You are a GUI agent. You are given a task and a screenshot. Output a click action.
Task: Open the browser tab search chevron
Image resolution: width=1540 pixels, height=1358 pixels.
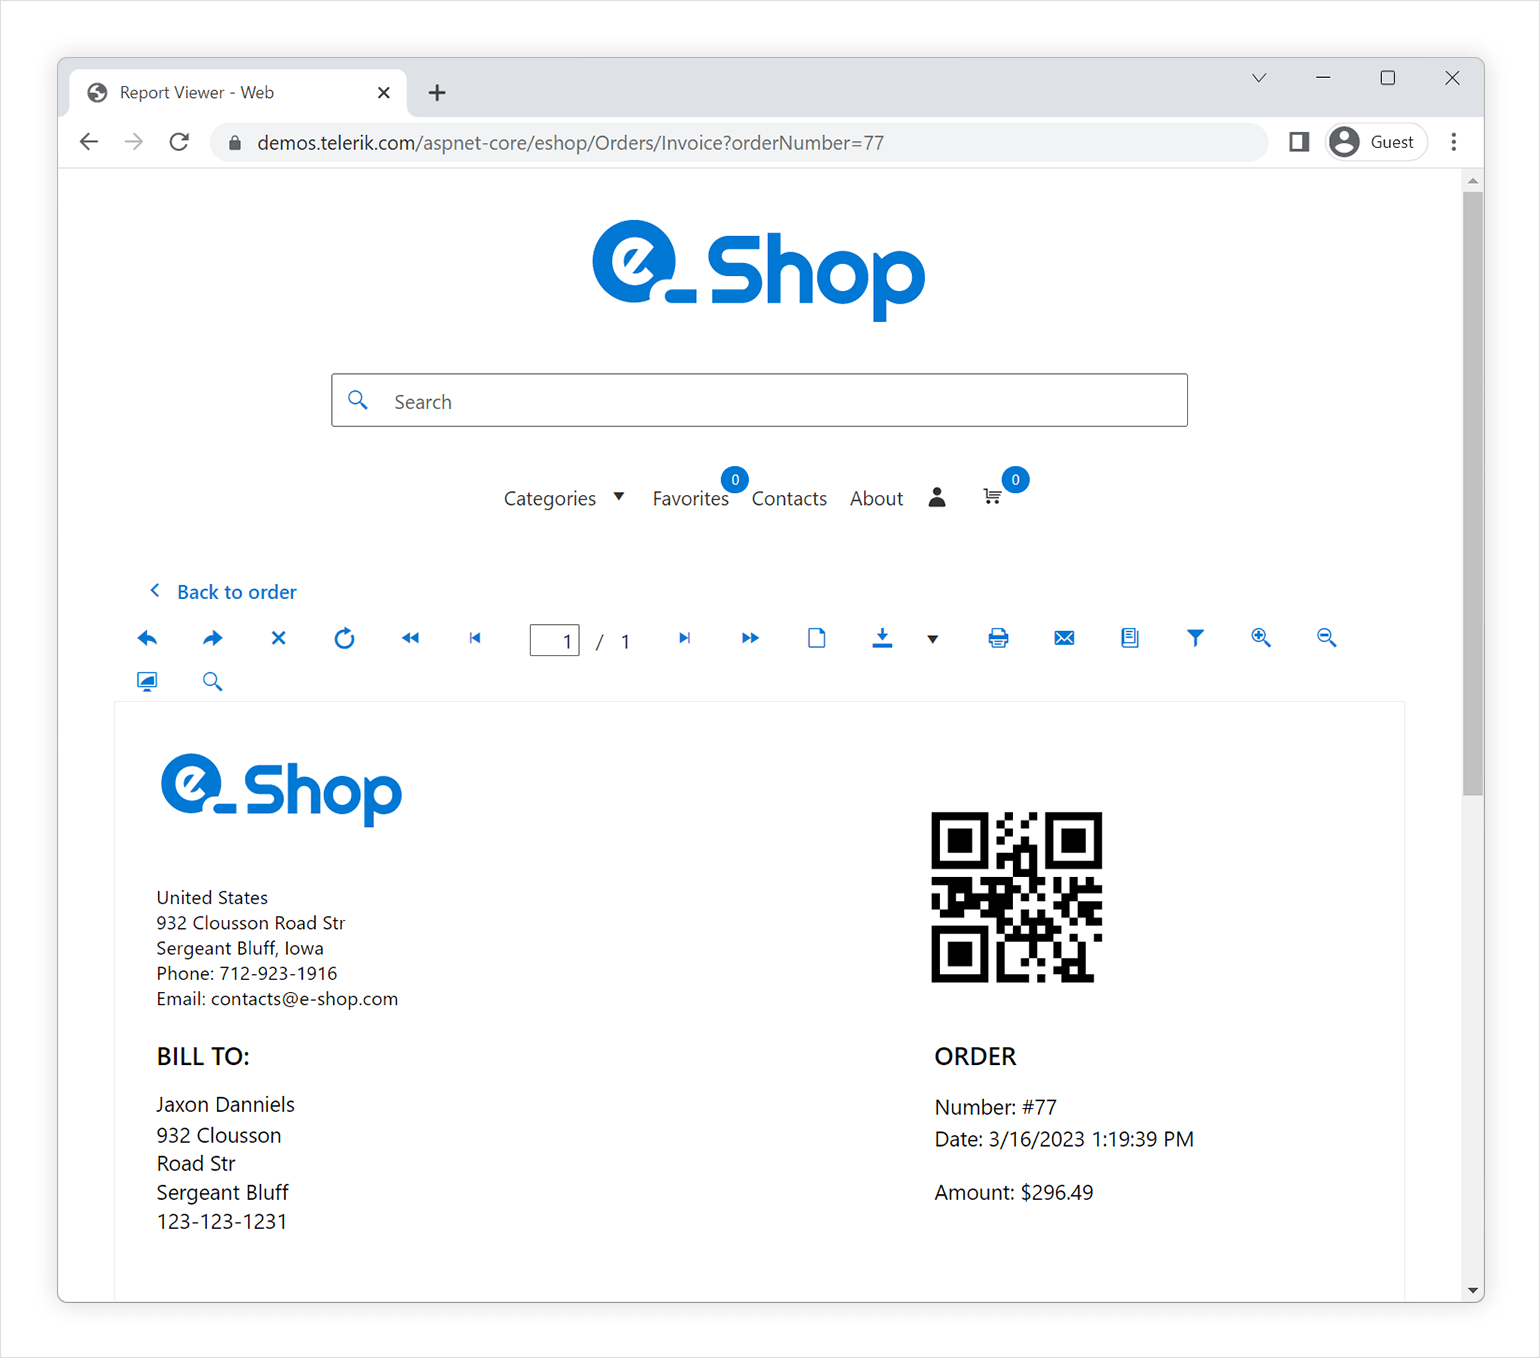[1259, 78]
